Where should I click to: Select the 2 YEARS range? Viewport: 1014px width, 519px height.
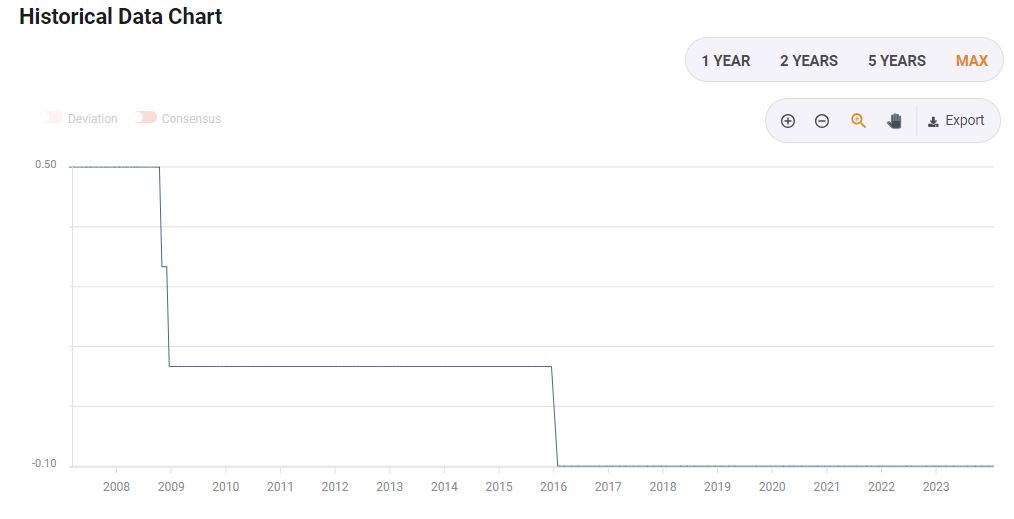[809, 61]
